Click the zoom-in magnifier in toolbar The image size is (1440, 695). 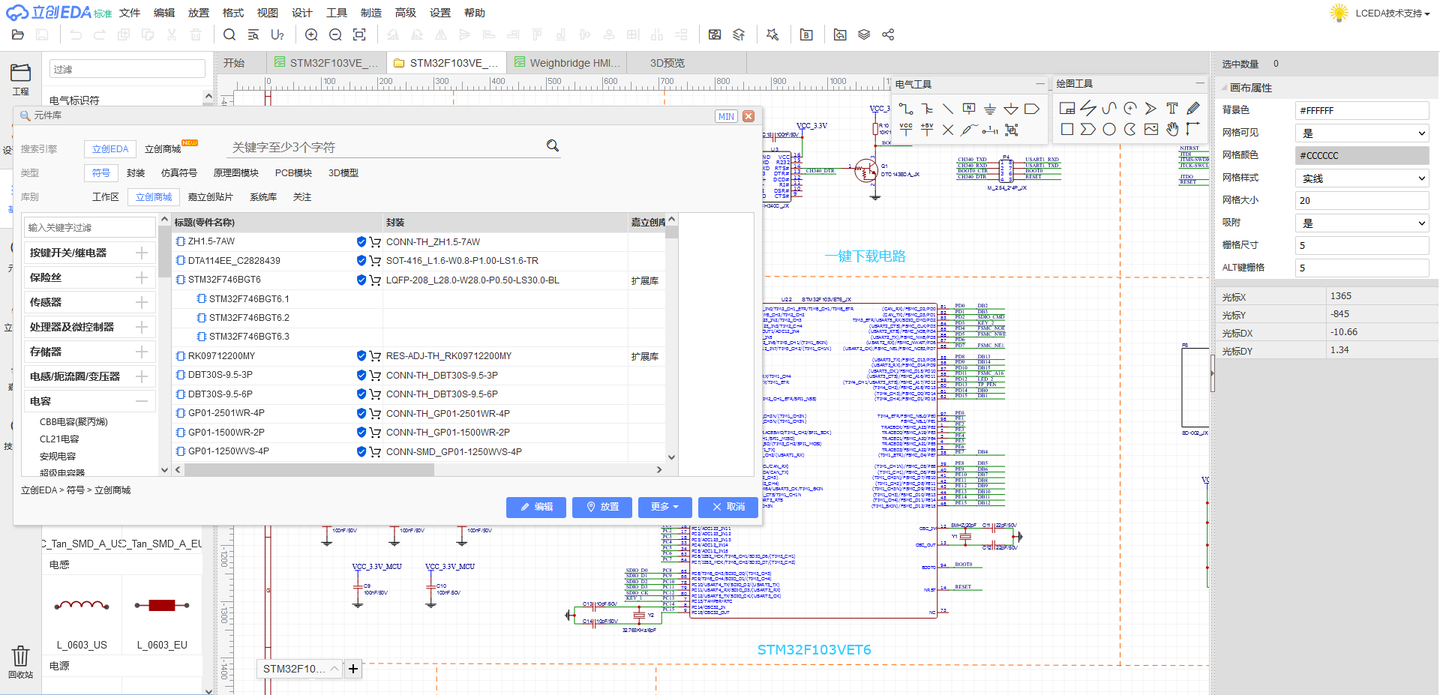[x=311, y=35]
